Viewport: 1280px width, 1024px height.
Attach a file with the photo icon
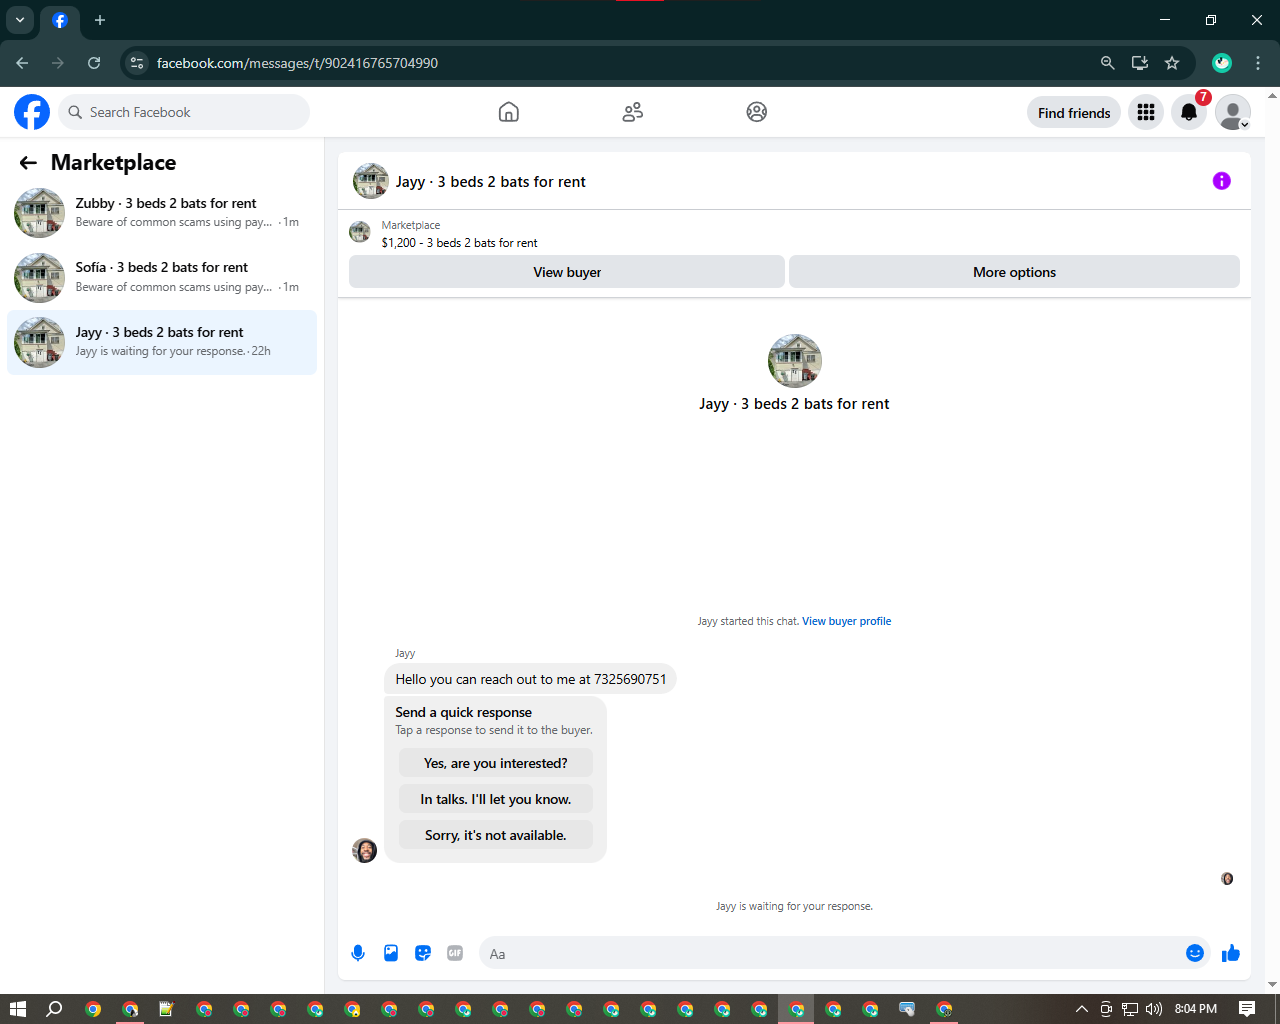coord(391,953)
